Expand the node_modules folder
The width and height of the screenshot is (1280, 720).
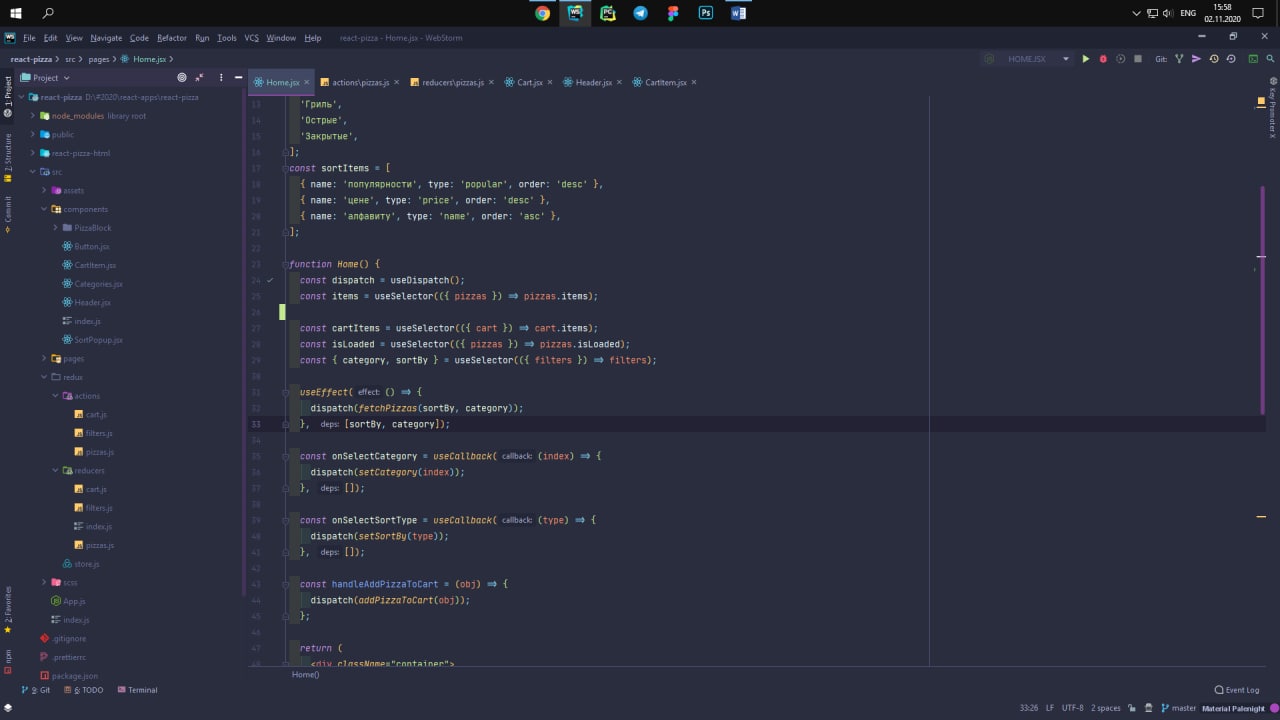click(32, 116)
